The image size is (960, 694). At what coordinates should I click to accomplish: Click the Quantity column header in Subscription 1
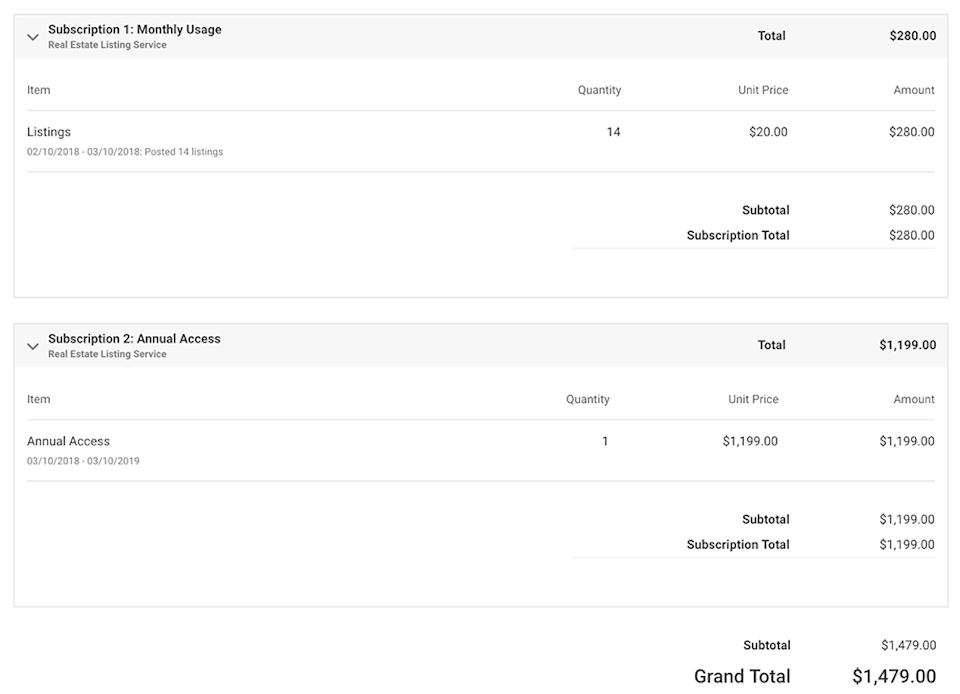click(599, 90)
